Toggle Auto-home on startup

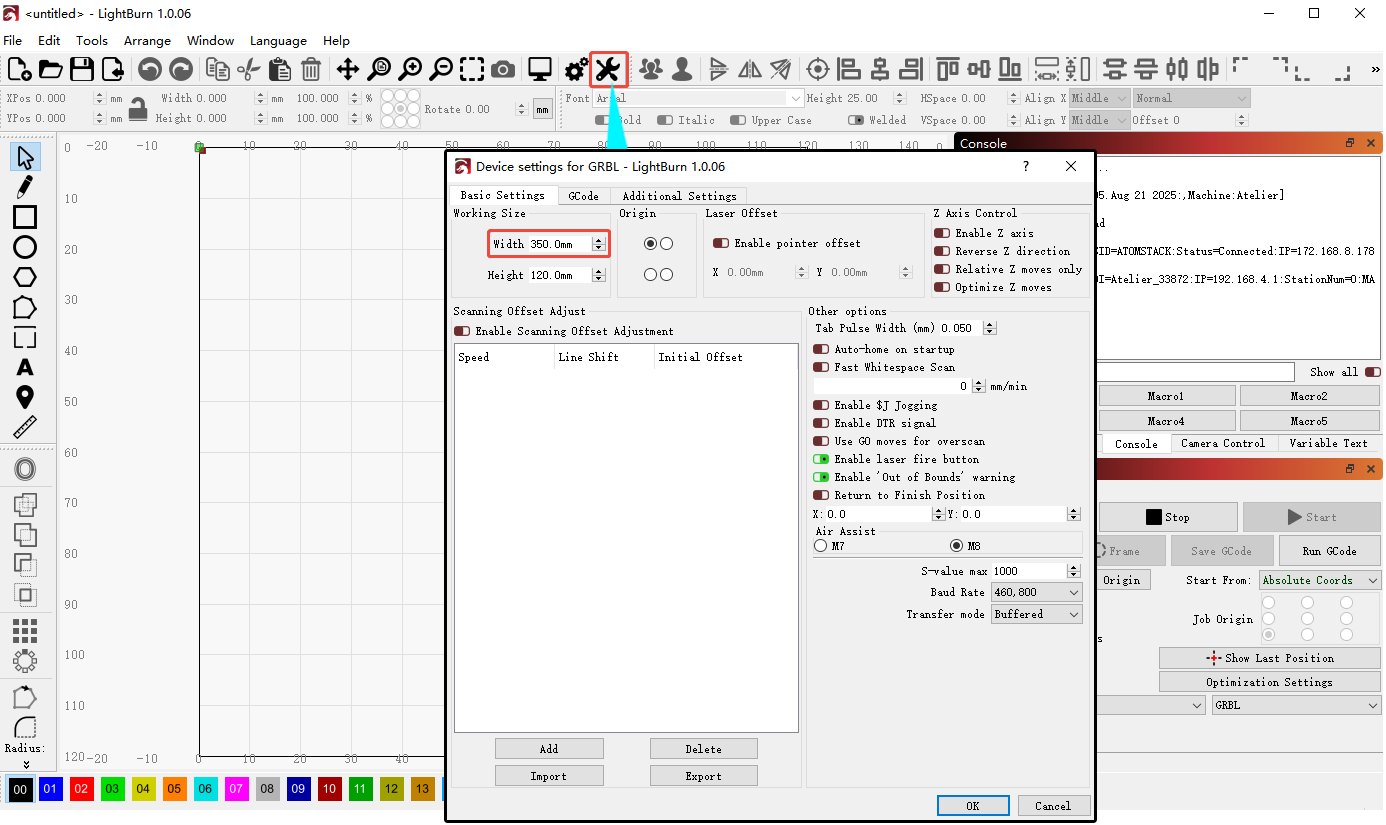coord(821,349)
